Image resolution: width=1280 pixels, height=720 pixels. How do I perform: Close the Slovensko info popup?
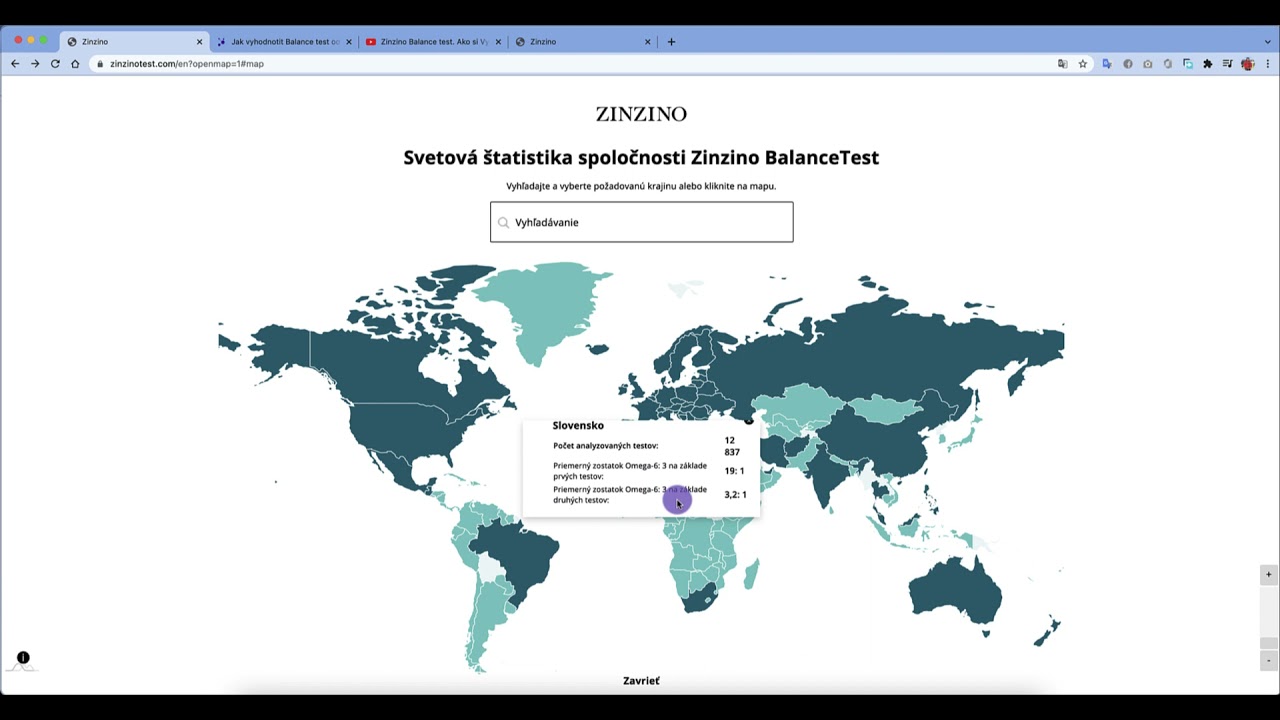(748, 421)
